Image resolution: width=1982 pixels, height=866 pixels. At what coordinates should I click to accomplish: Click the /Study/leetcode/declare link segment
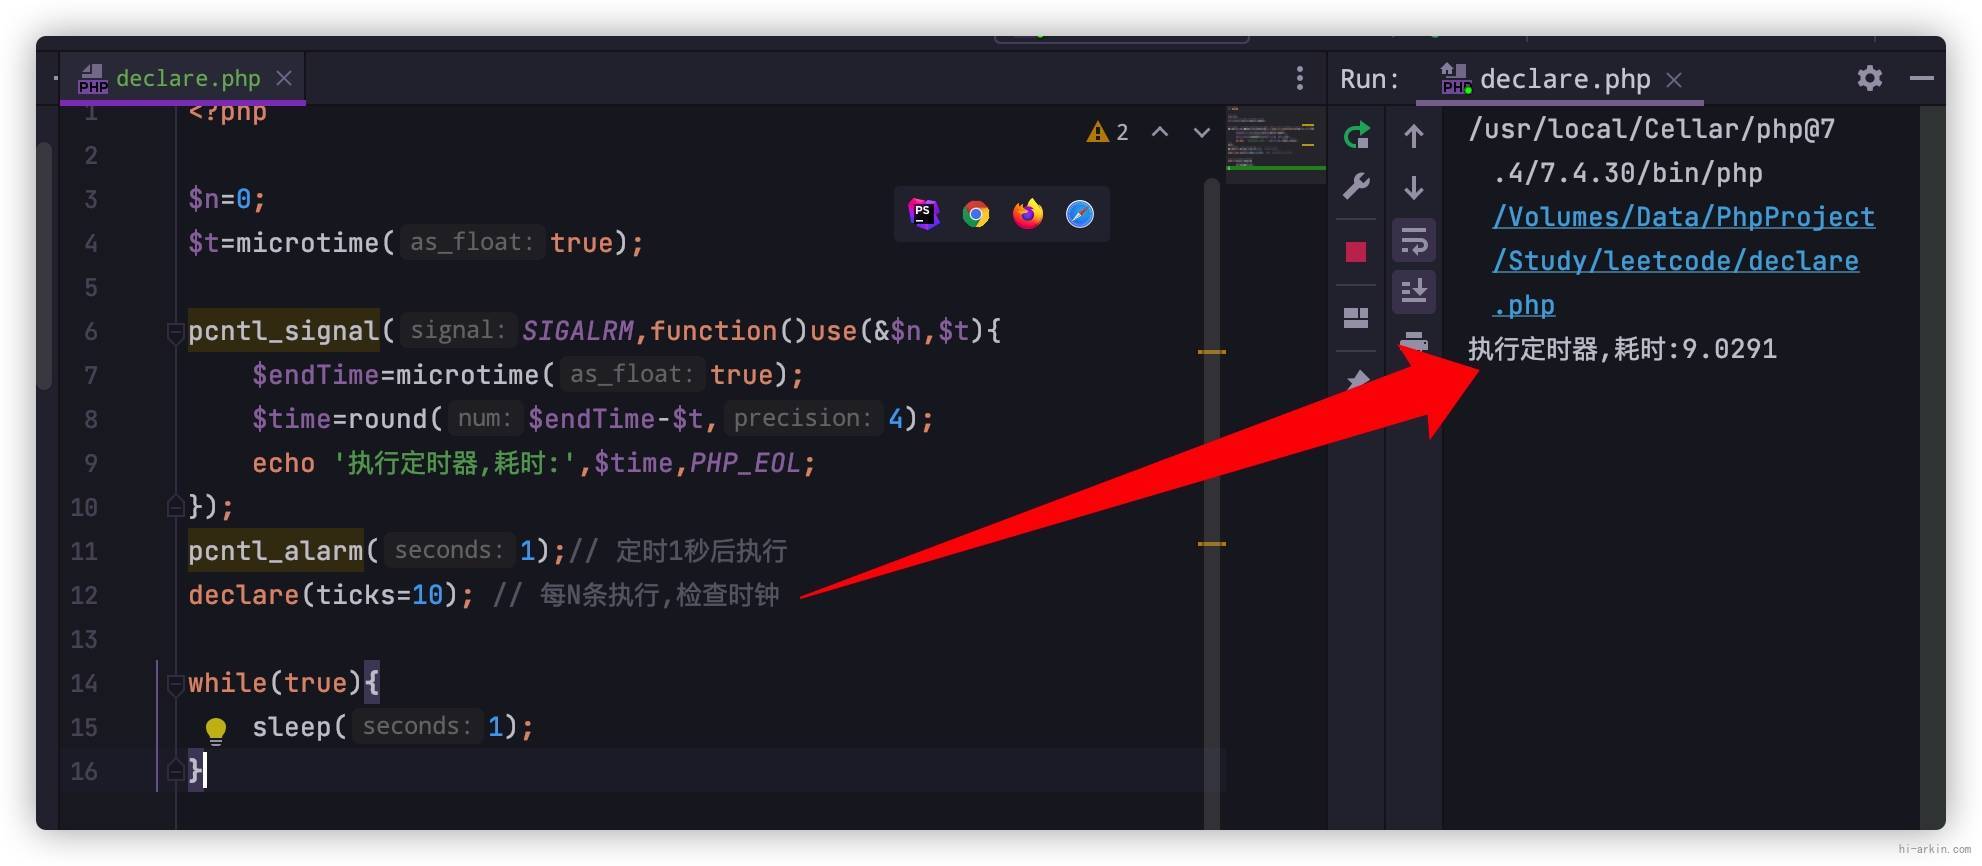pos(1675,261)
